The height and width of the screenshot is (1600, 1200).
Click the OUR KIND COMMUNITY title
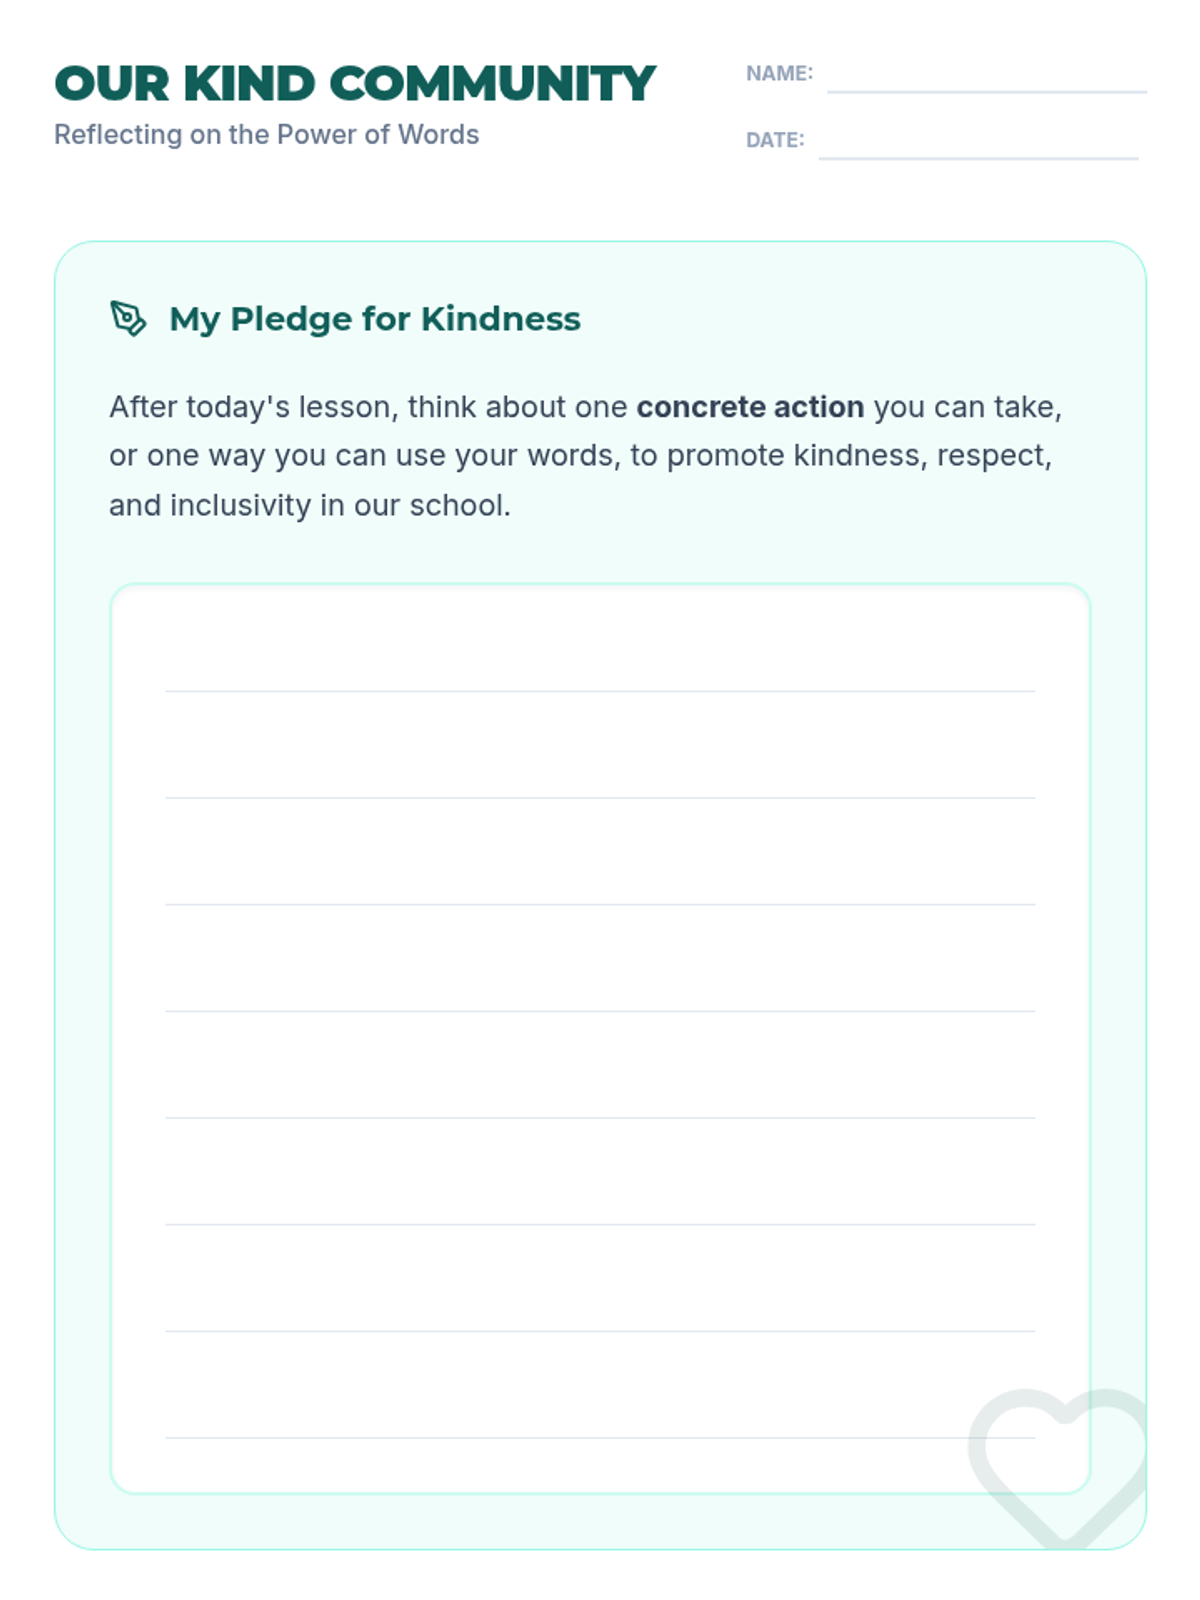[355, 83]
